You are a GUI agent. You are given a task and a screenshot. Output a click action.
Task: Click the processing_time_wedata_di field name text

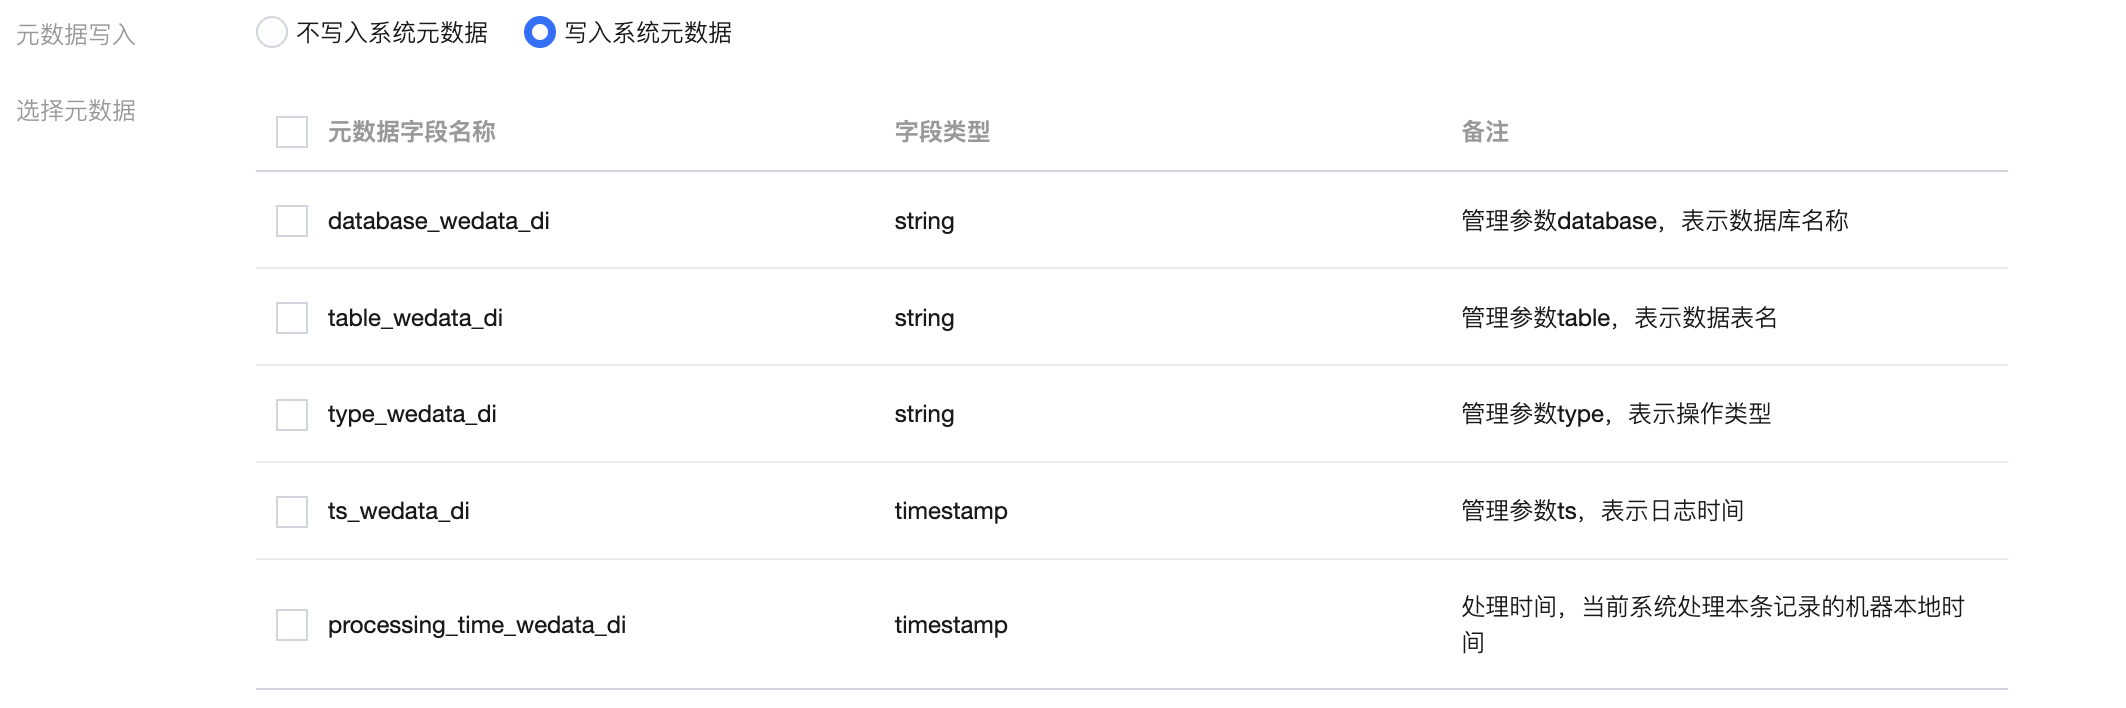pos(476,625)
